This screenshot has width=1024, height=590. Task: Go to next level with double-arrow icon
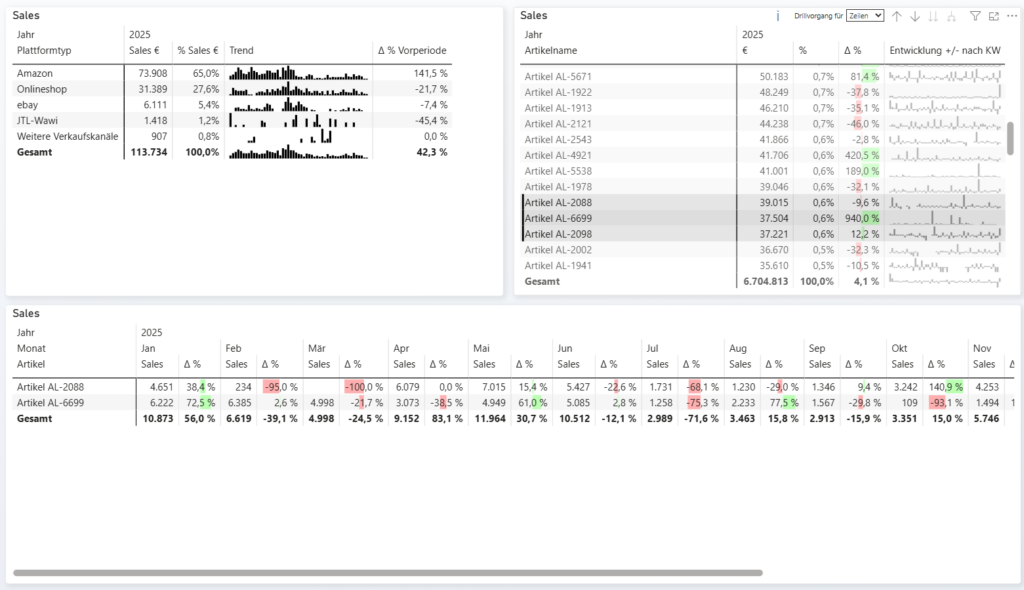(x=933, y=16)
